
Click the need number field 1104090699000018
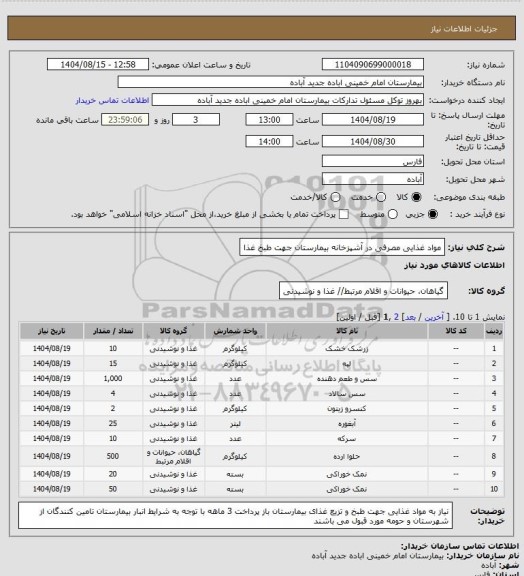pyautogui.click(x=373, y=64)
